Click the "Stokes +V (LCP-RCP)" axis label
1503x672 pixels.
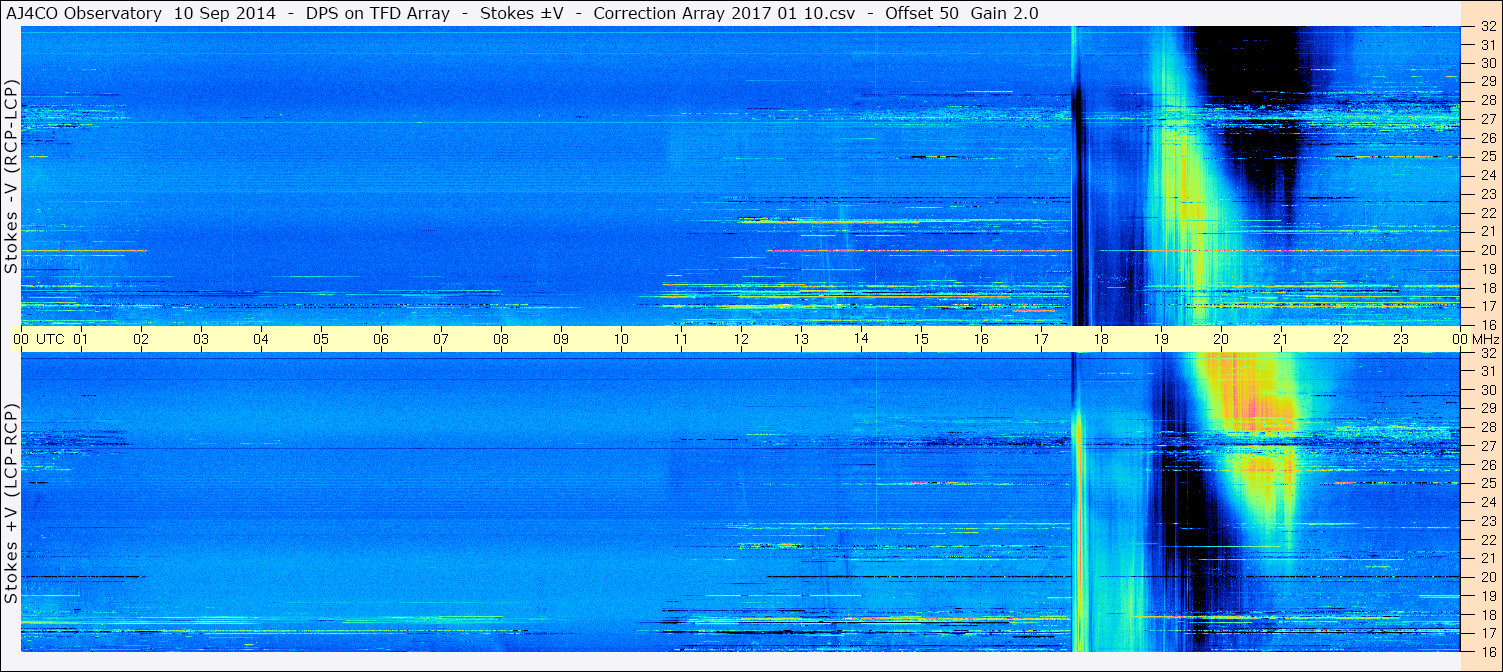pos(11,503)
